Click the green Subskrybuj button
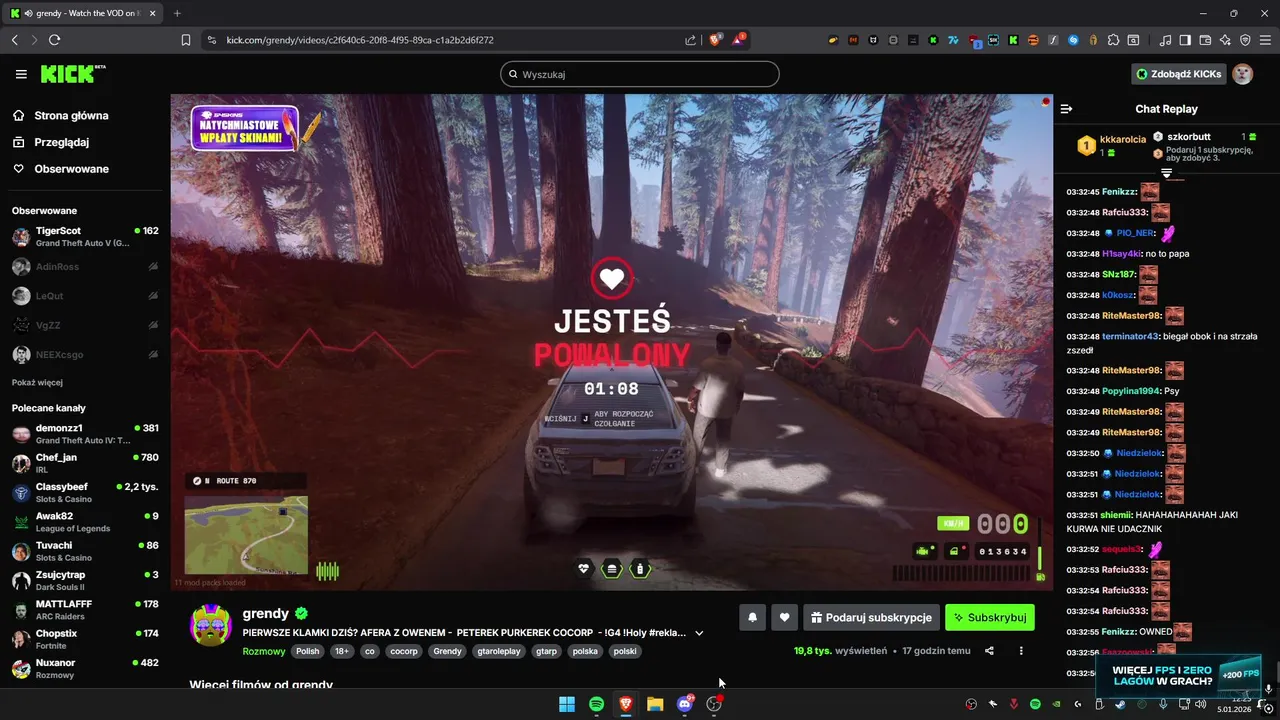The height and width of the screenshot is (720, 1280). tap(989, 617)
